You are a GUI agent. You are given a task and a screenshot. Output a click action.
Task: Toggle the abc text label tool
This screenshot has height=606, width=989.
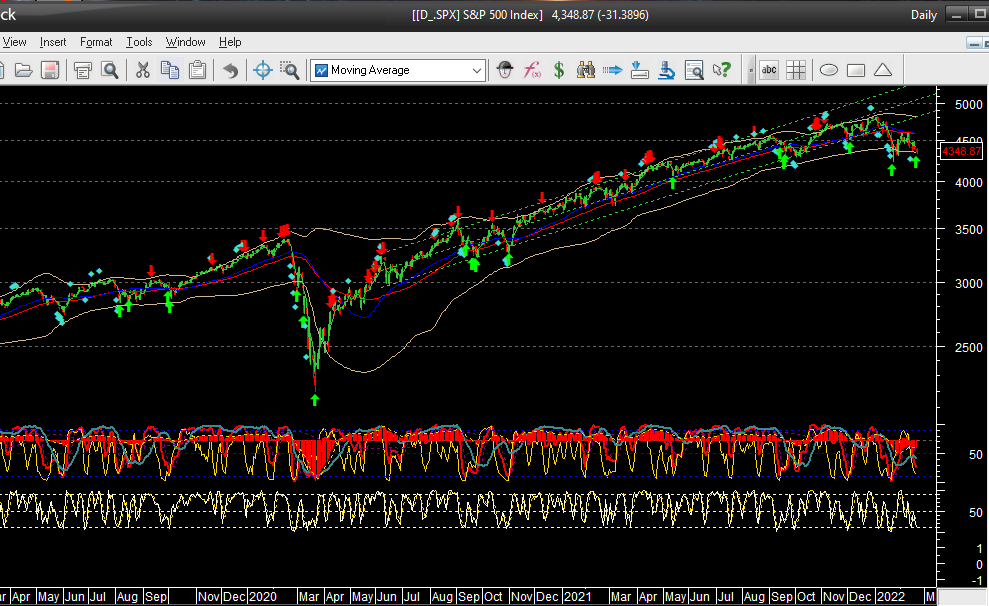pos(769,70)
